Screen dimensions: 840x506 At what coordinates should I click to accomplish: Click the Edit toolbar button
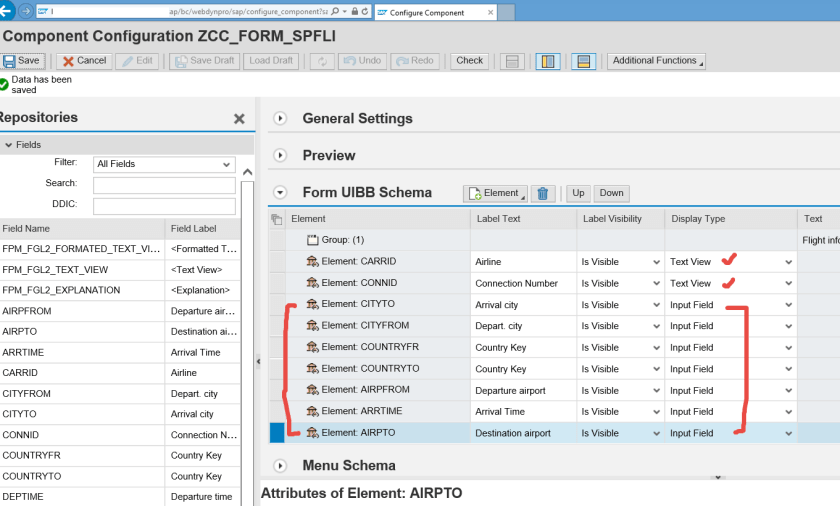coord(137,61)
